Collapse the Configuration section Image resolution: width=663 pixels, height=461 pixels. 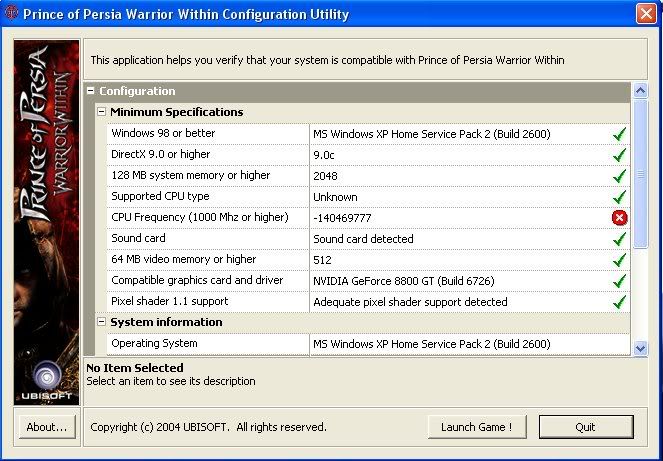pyautogui.click(x=90, y=91)
